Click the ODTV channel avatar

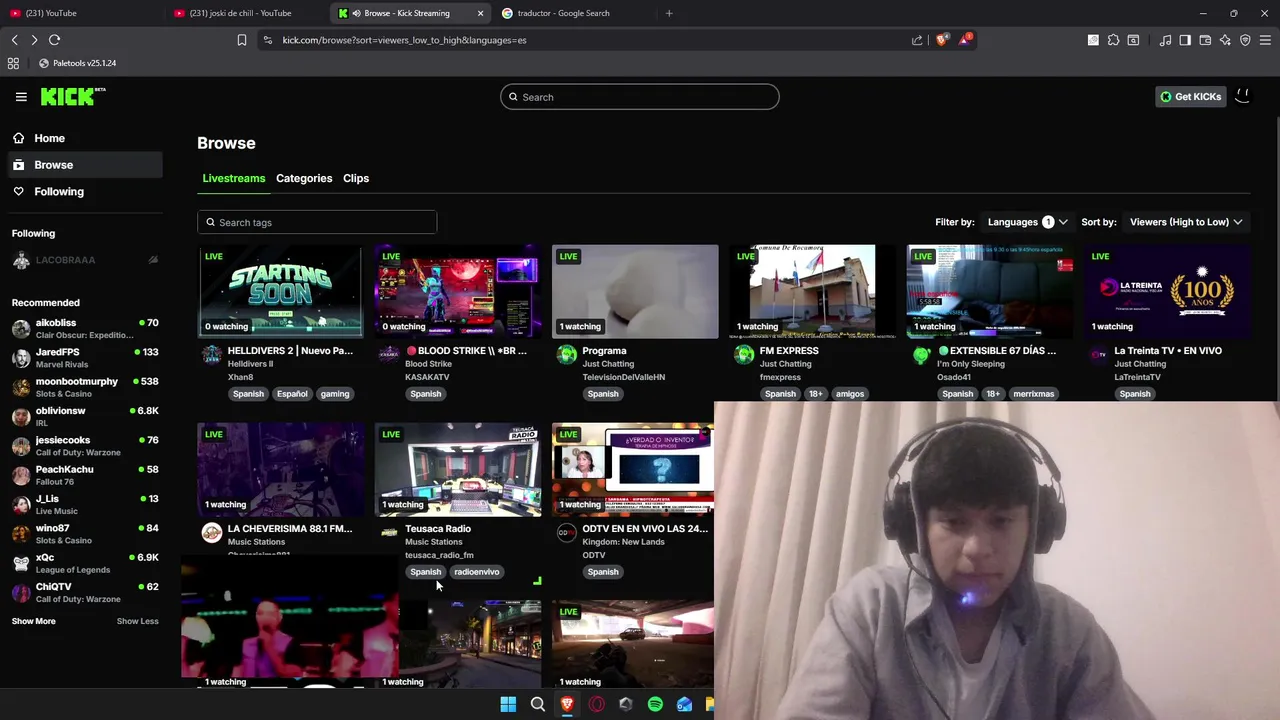[566, 532]
